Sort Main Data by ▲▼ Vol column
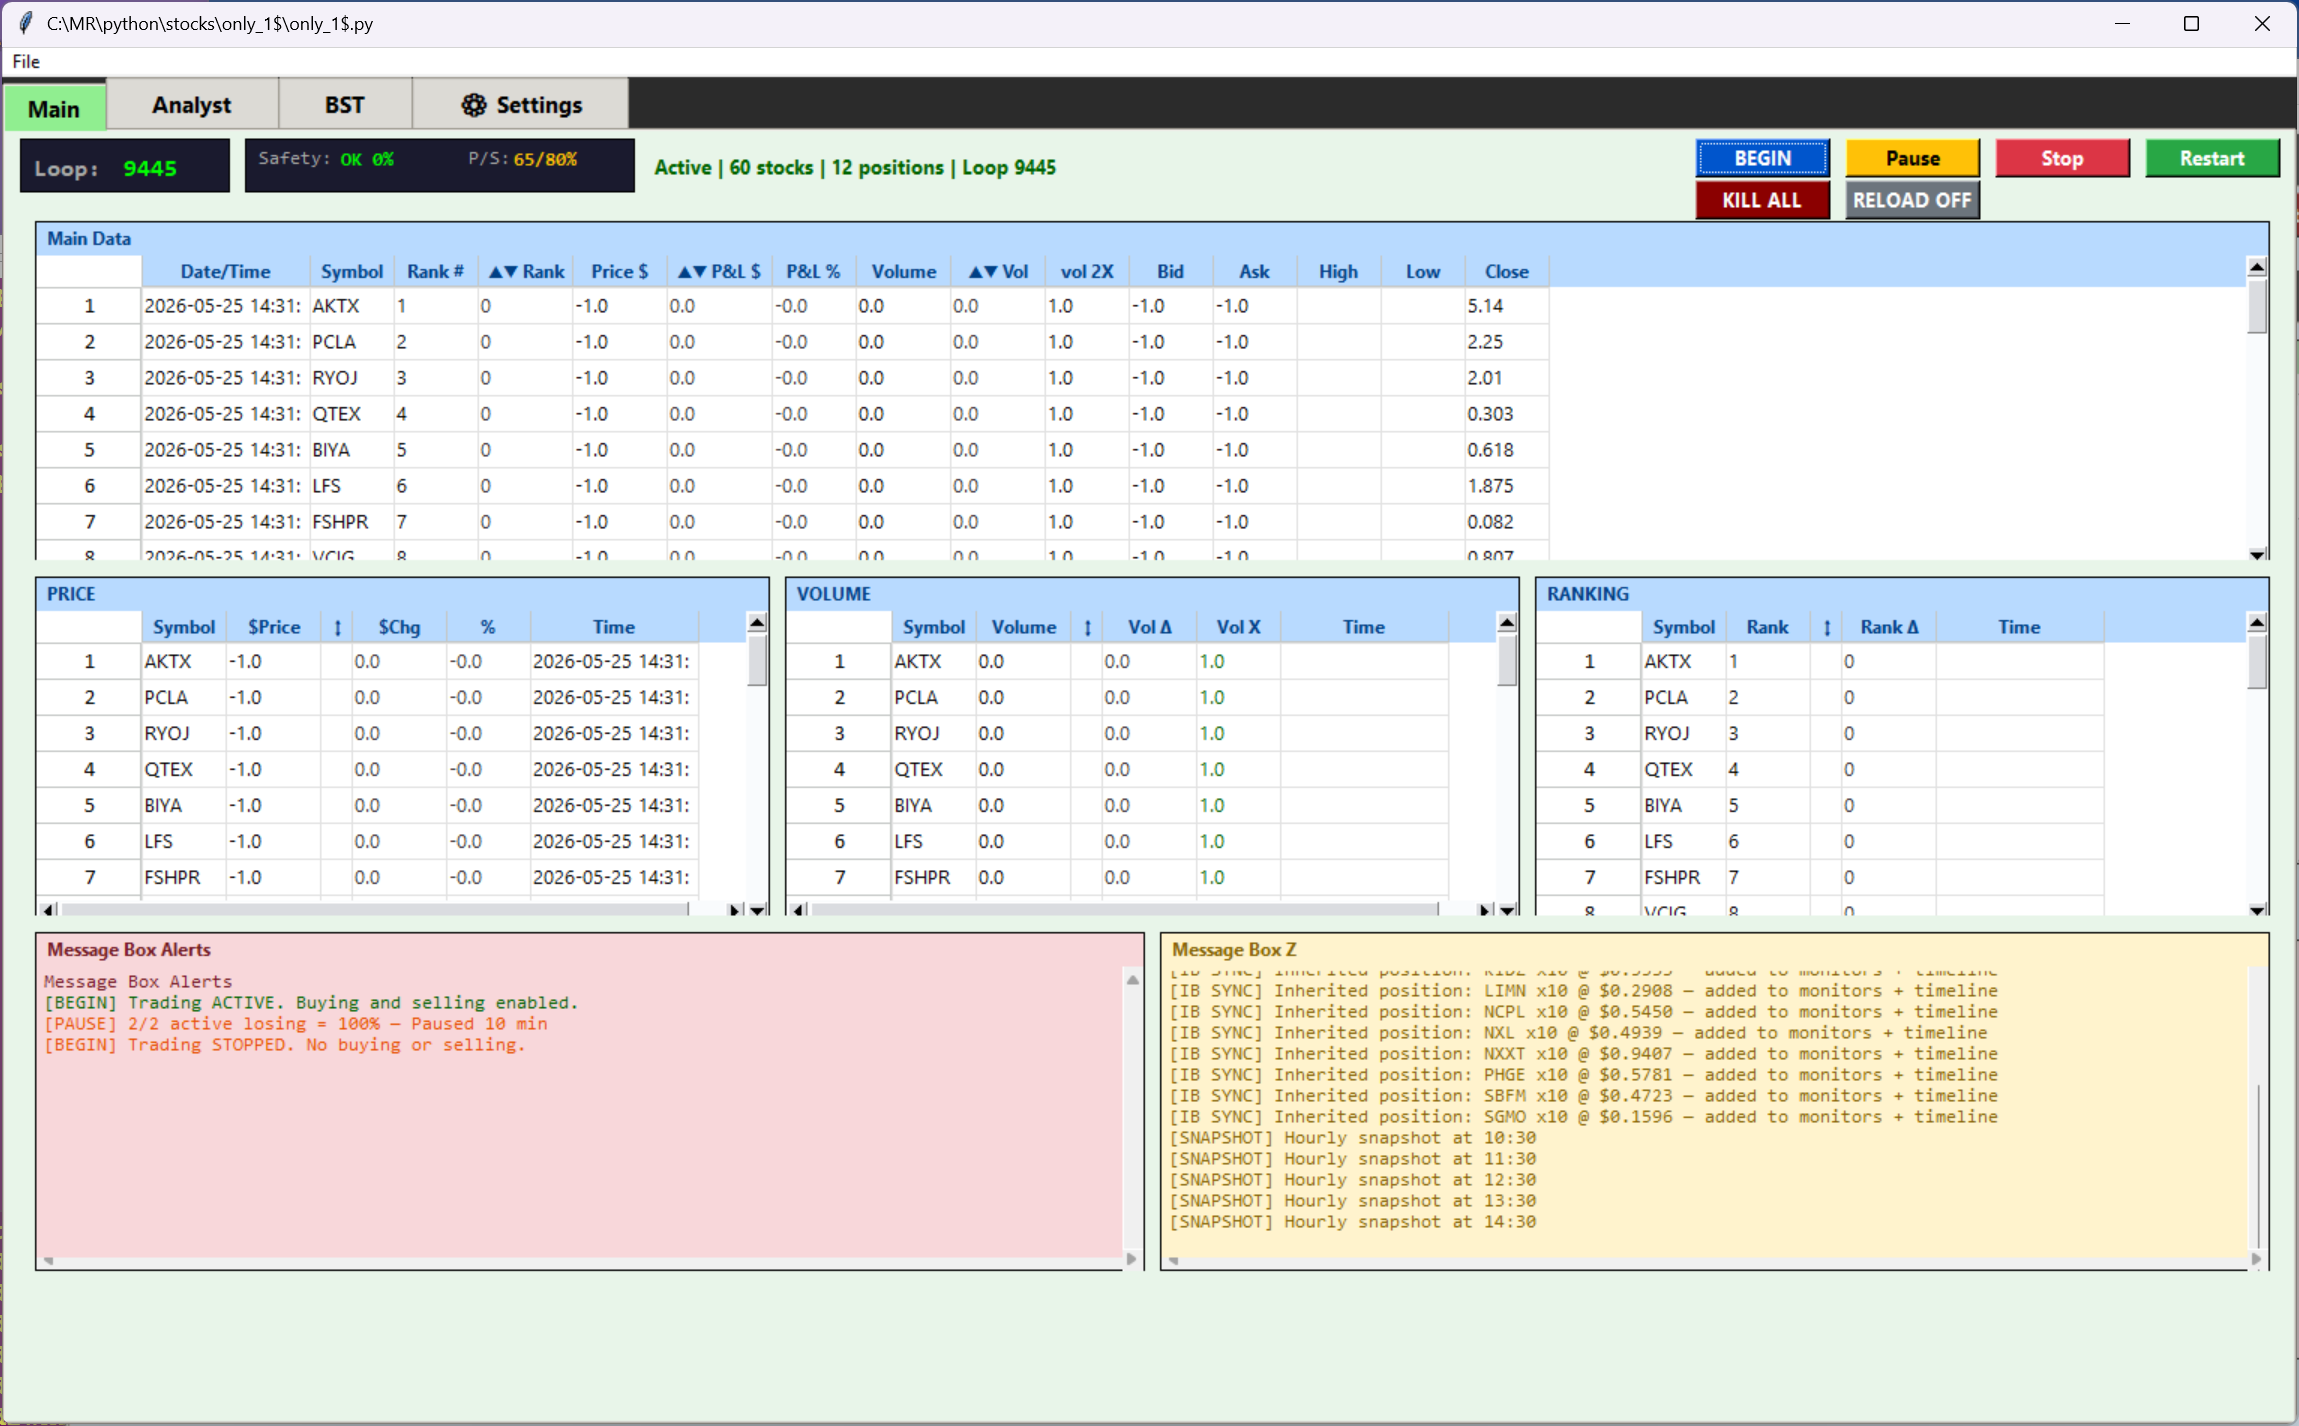This screenshot has width=2299, height=1426. [998, 271]
